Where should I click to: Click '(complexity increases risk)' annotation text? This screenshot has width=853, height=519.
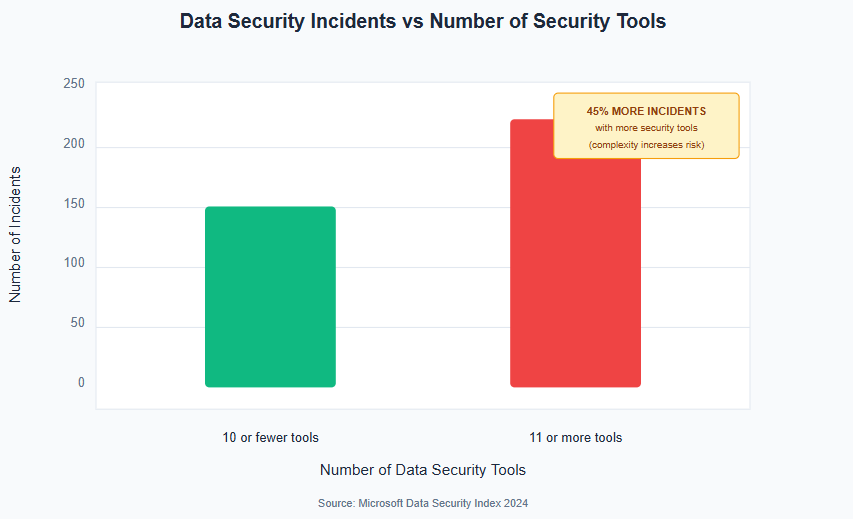coord(646,145)
